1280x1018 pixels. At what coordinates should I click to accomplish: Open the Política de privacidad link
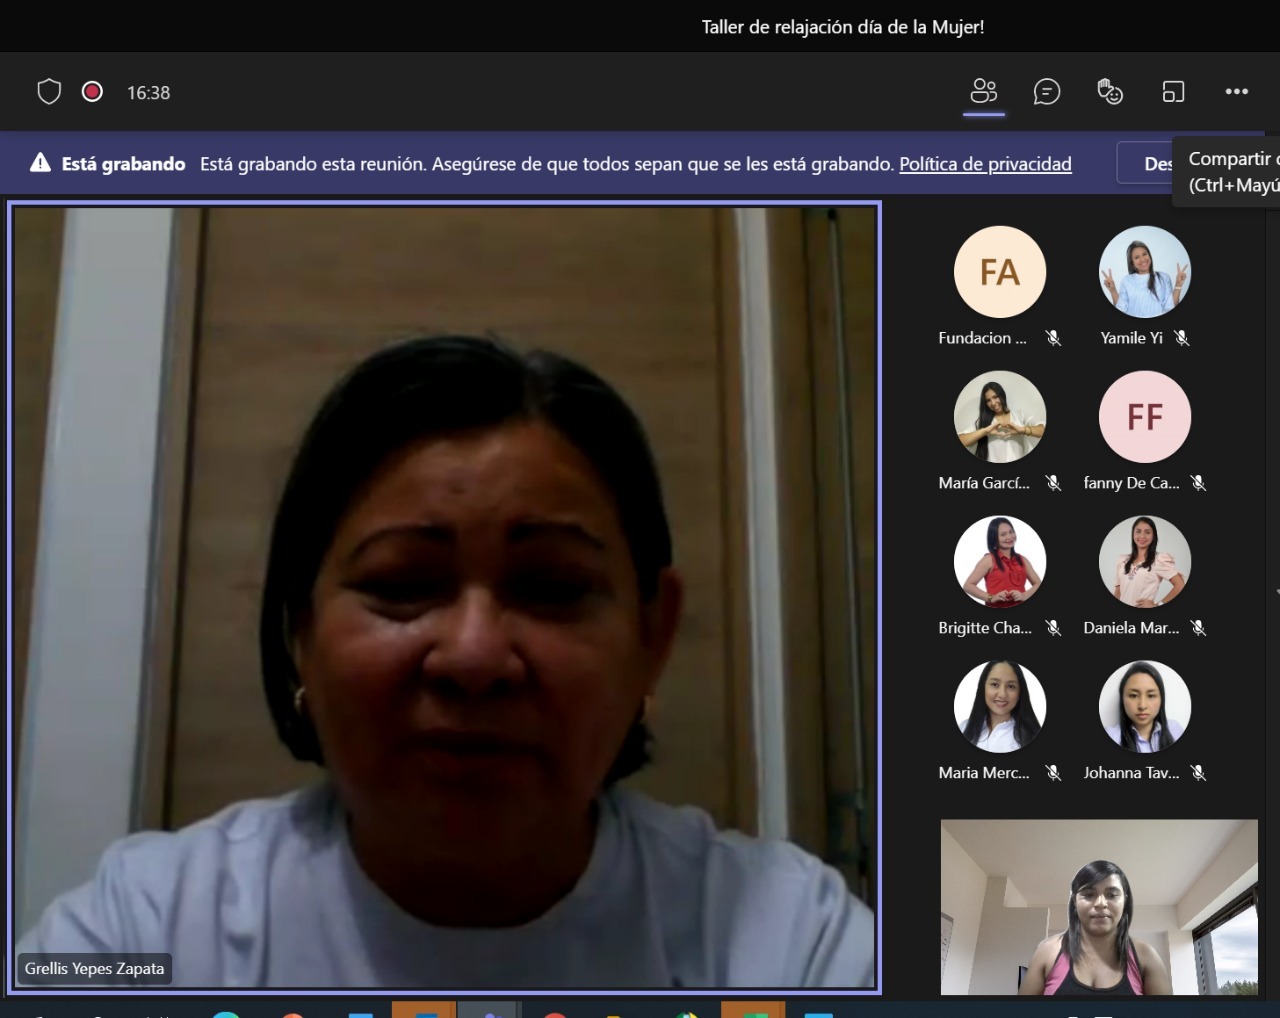[x=985, y=164]
